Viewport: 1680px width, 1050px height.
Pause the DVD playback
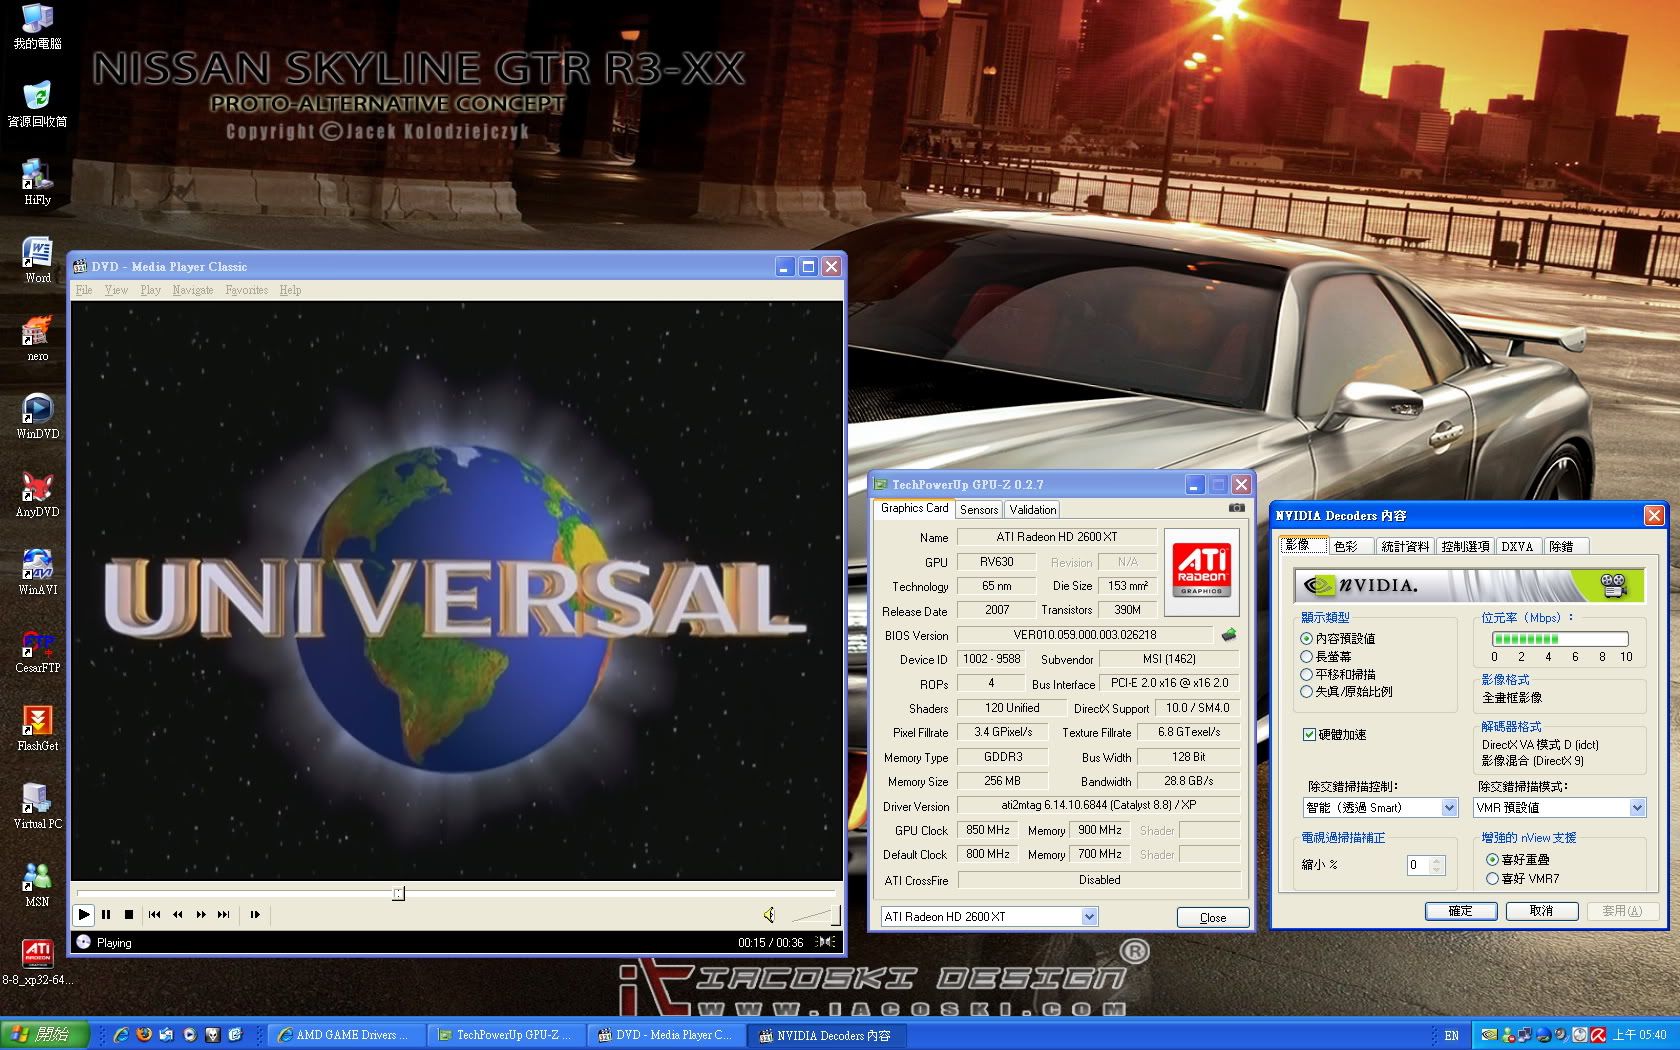coord(106,914)
